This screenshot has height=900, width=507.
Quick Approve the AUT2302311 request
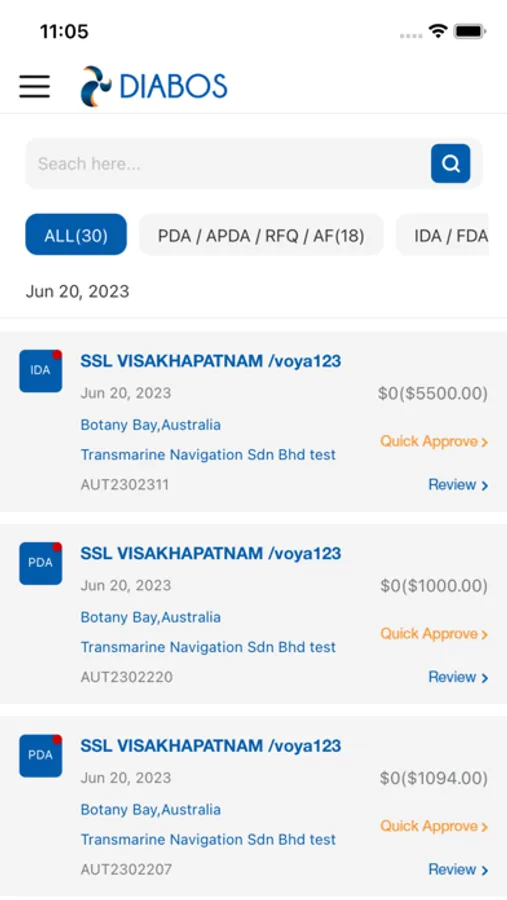tap(434, 441)
